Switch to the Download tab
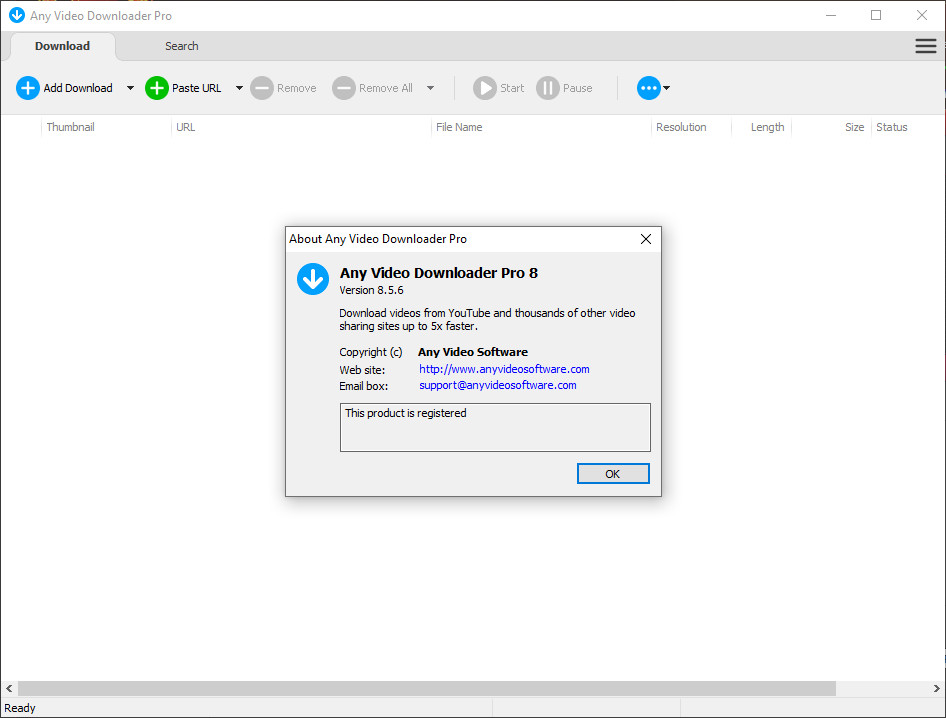 pyautogui.click(x=62, y=46)
